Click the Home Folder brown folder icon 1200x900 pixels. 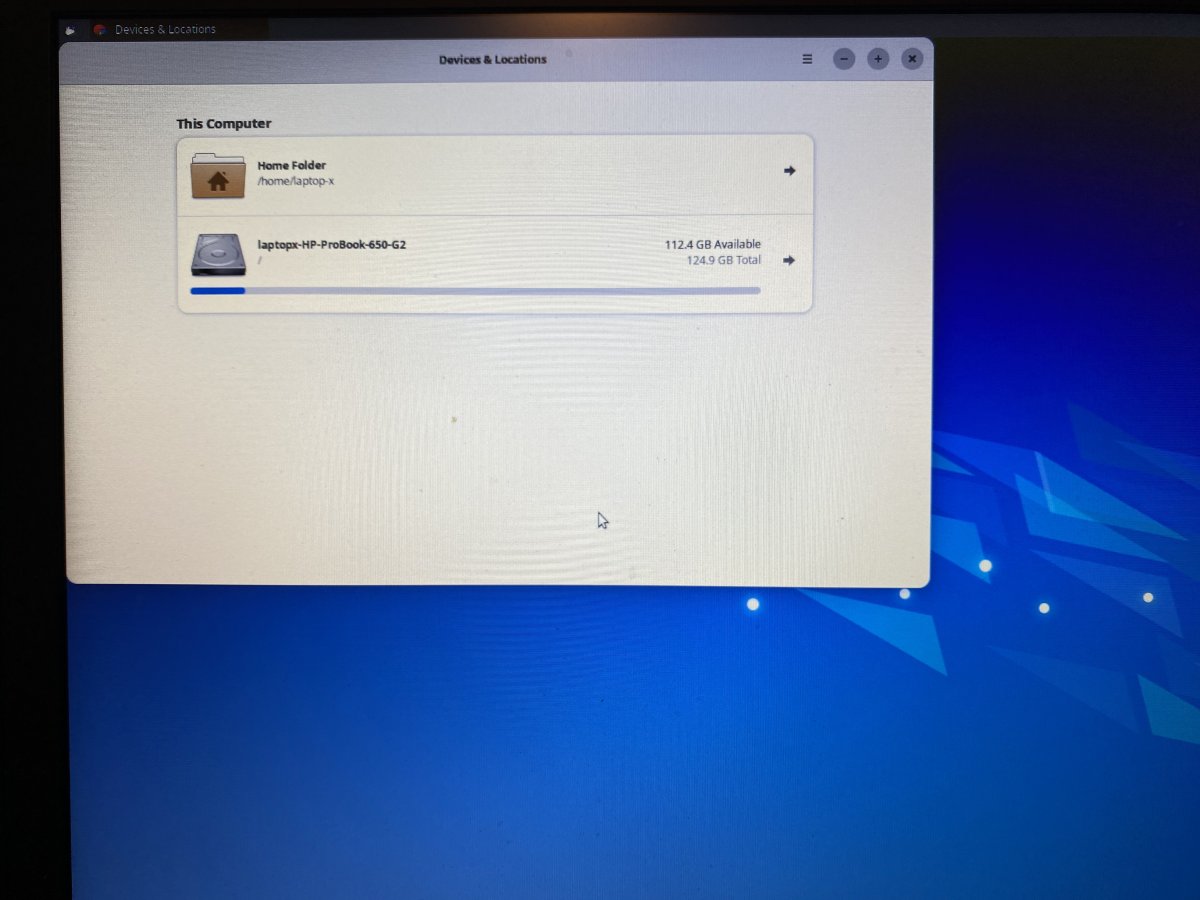coord(218,175)
